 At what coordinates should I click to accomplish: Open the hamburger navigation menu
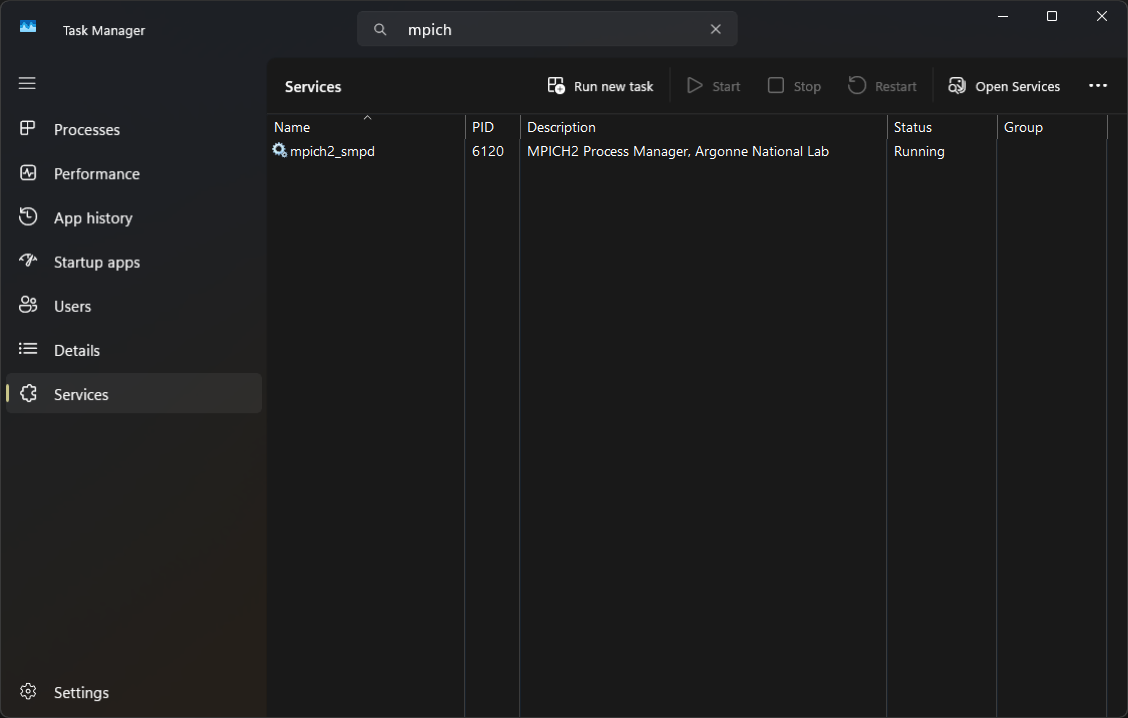coord(27,83)
